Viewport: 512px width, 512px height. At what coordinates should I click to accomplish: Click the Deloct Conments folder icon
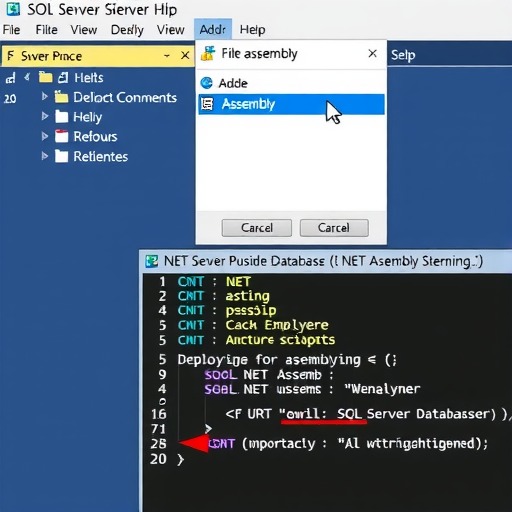[x=61, y=97]
